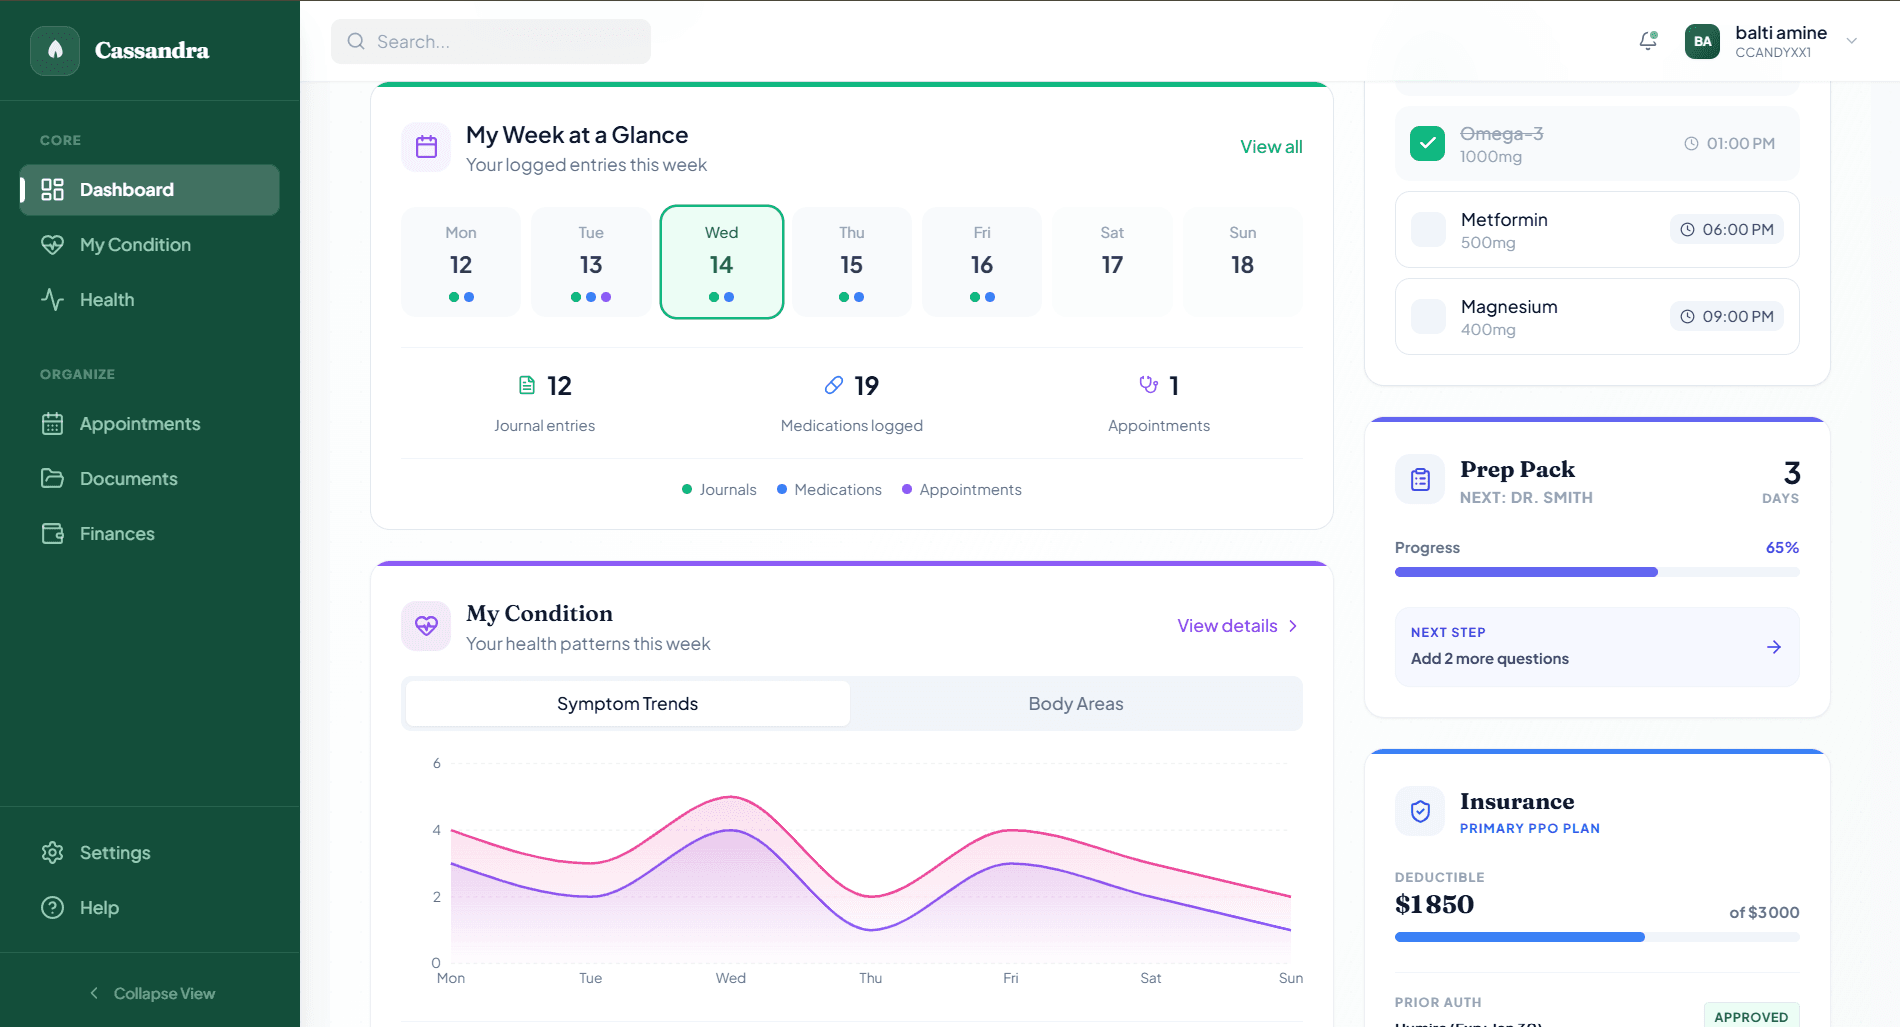Image resolution: width=1900 pixels, height=1027 pixels.
Task: Click the NEXT: DR. SMITH label
Action: [1526, 497]
